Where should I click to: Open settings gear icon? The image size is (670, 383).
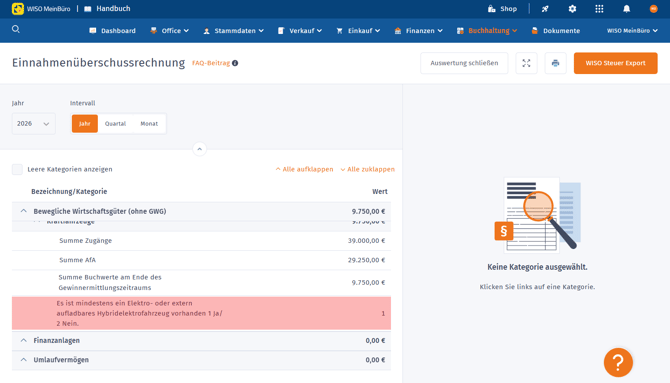click(x=572, y=9)
